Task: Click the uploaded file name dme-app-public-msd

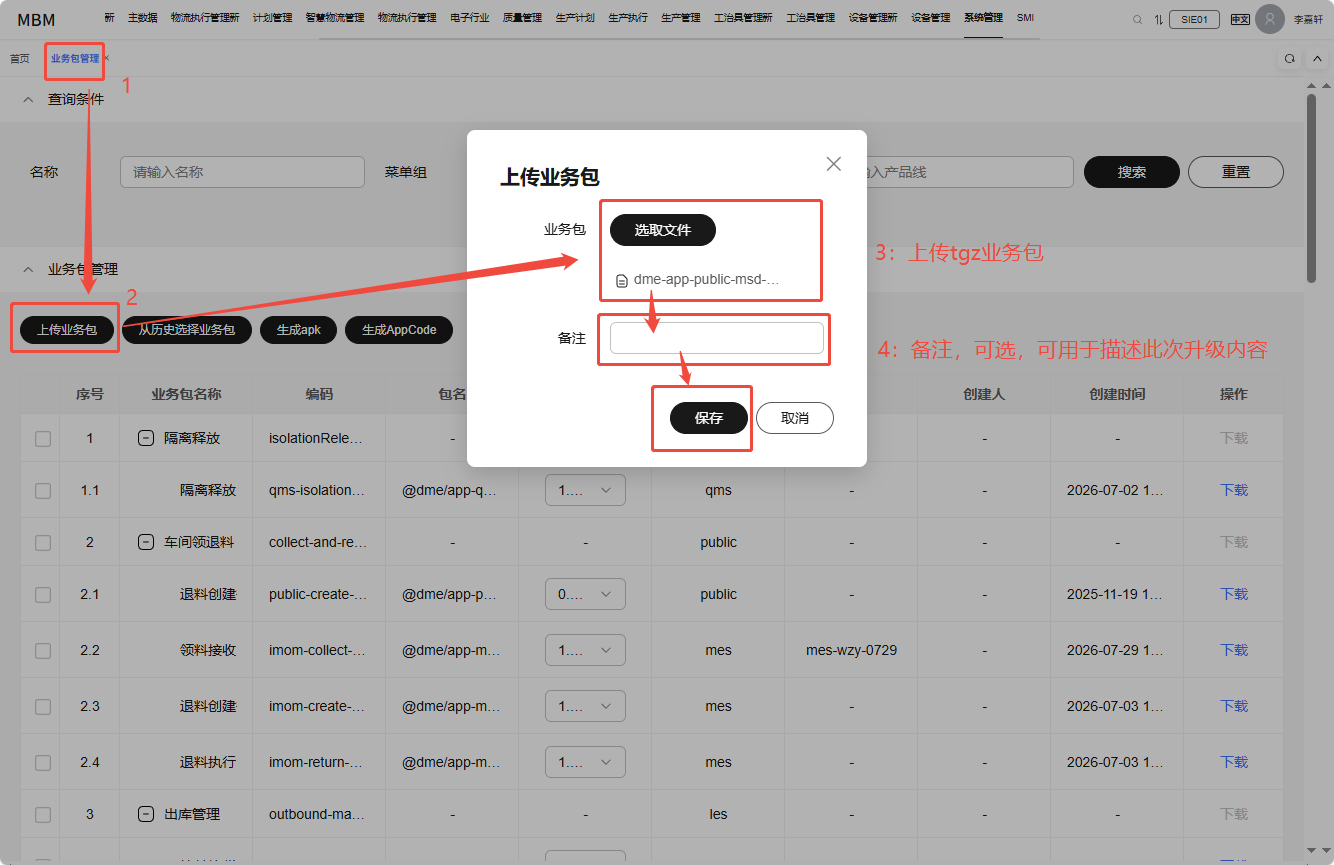Action: [706, 280]
